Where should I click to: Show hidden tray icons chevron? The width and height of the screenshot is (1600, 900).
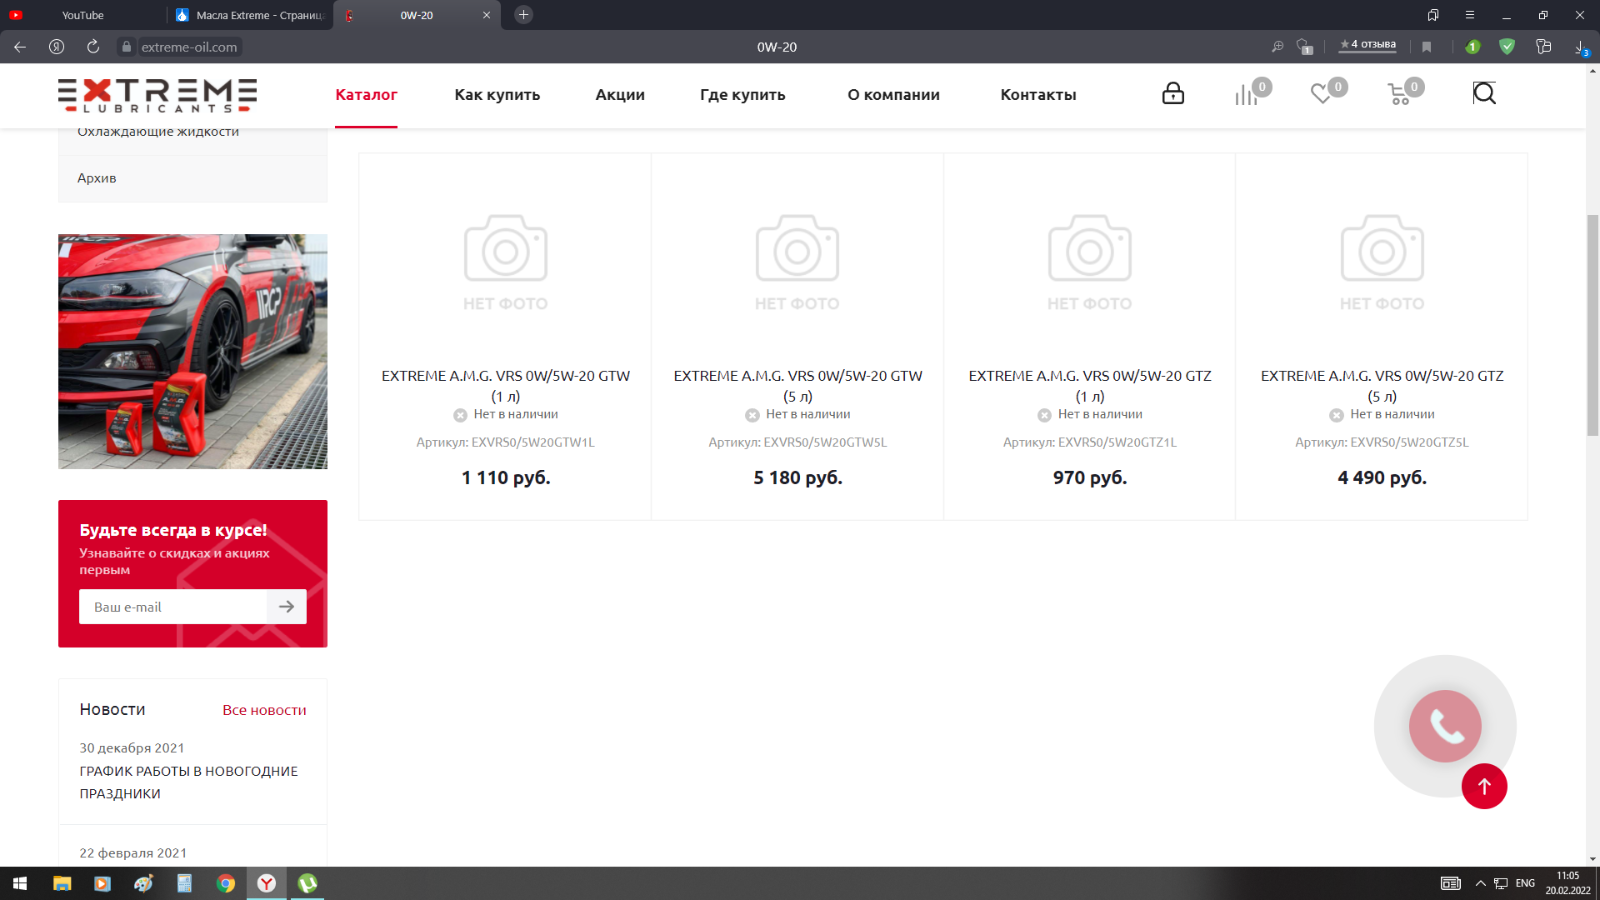(x=1481, y=883)
